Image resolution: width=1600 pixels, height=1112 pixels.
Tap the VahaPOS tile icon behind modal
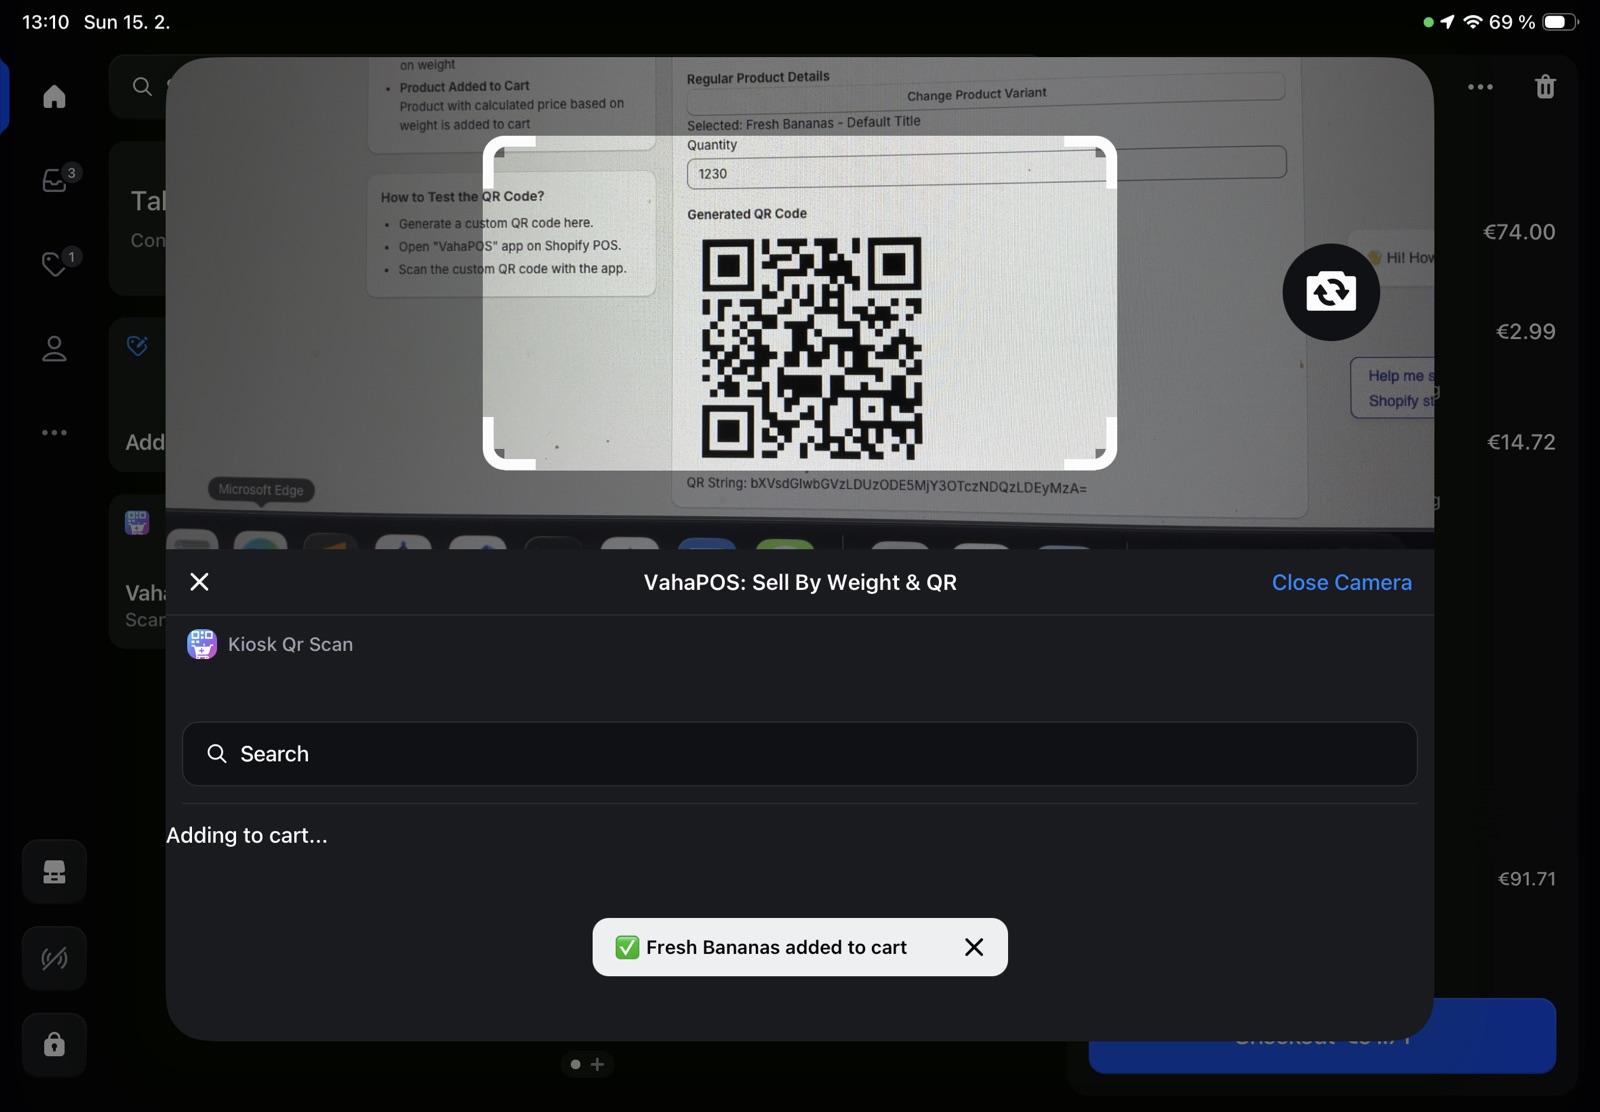point(137,522)
